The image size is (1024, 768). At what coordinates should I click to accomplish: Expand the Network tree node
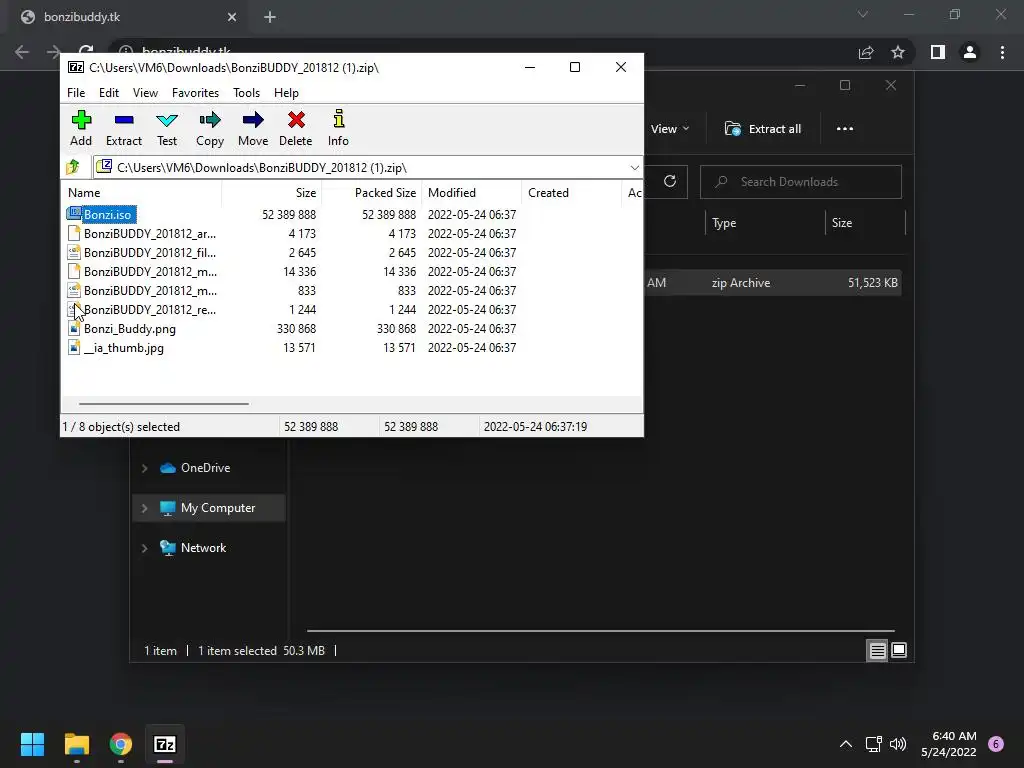point(144,548)
